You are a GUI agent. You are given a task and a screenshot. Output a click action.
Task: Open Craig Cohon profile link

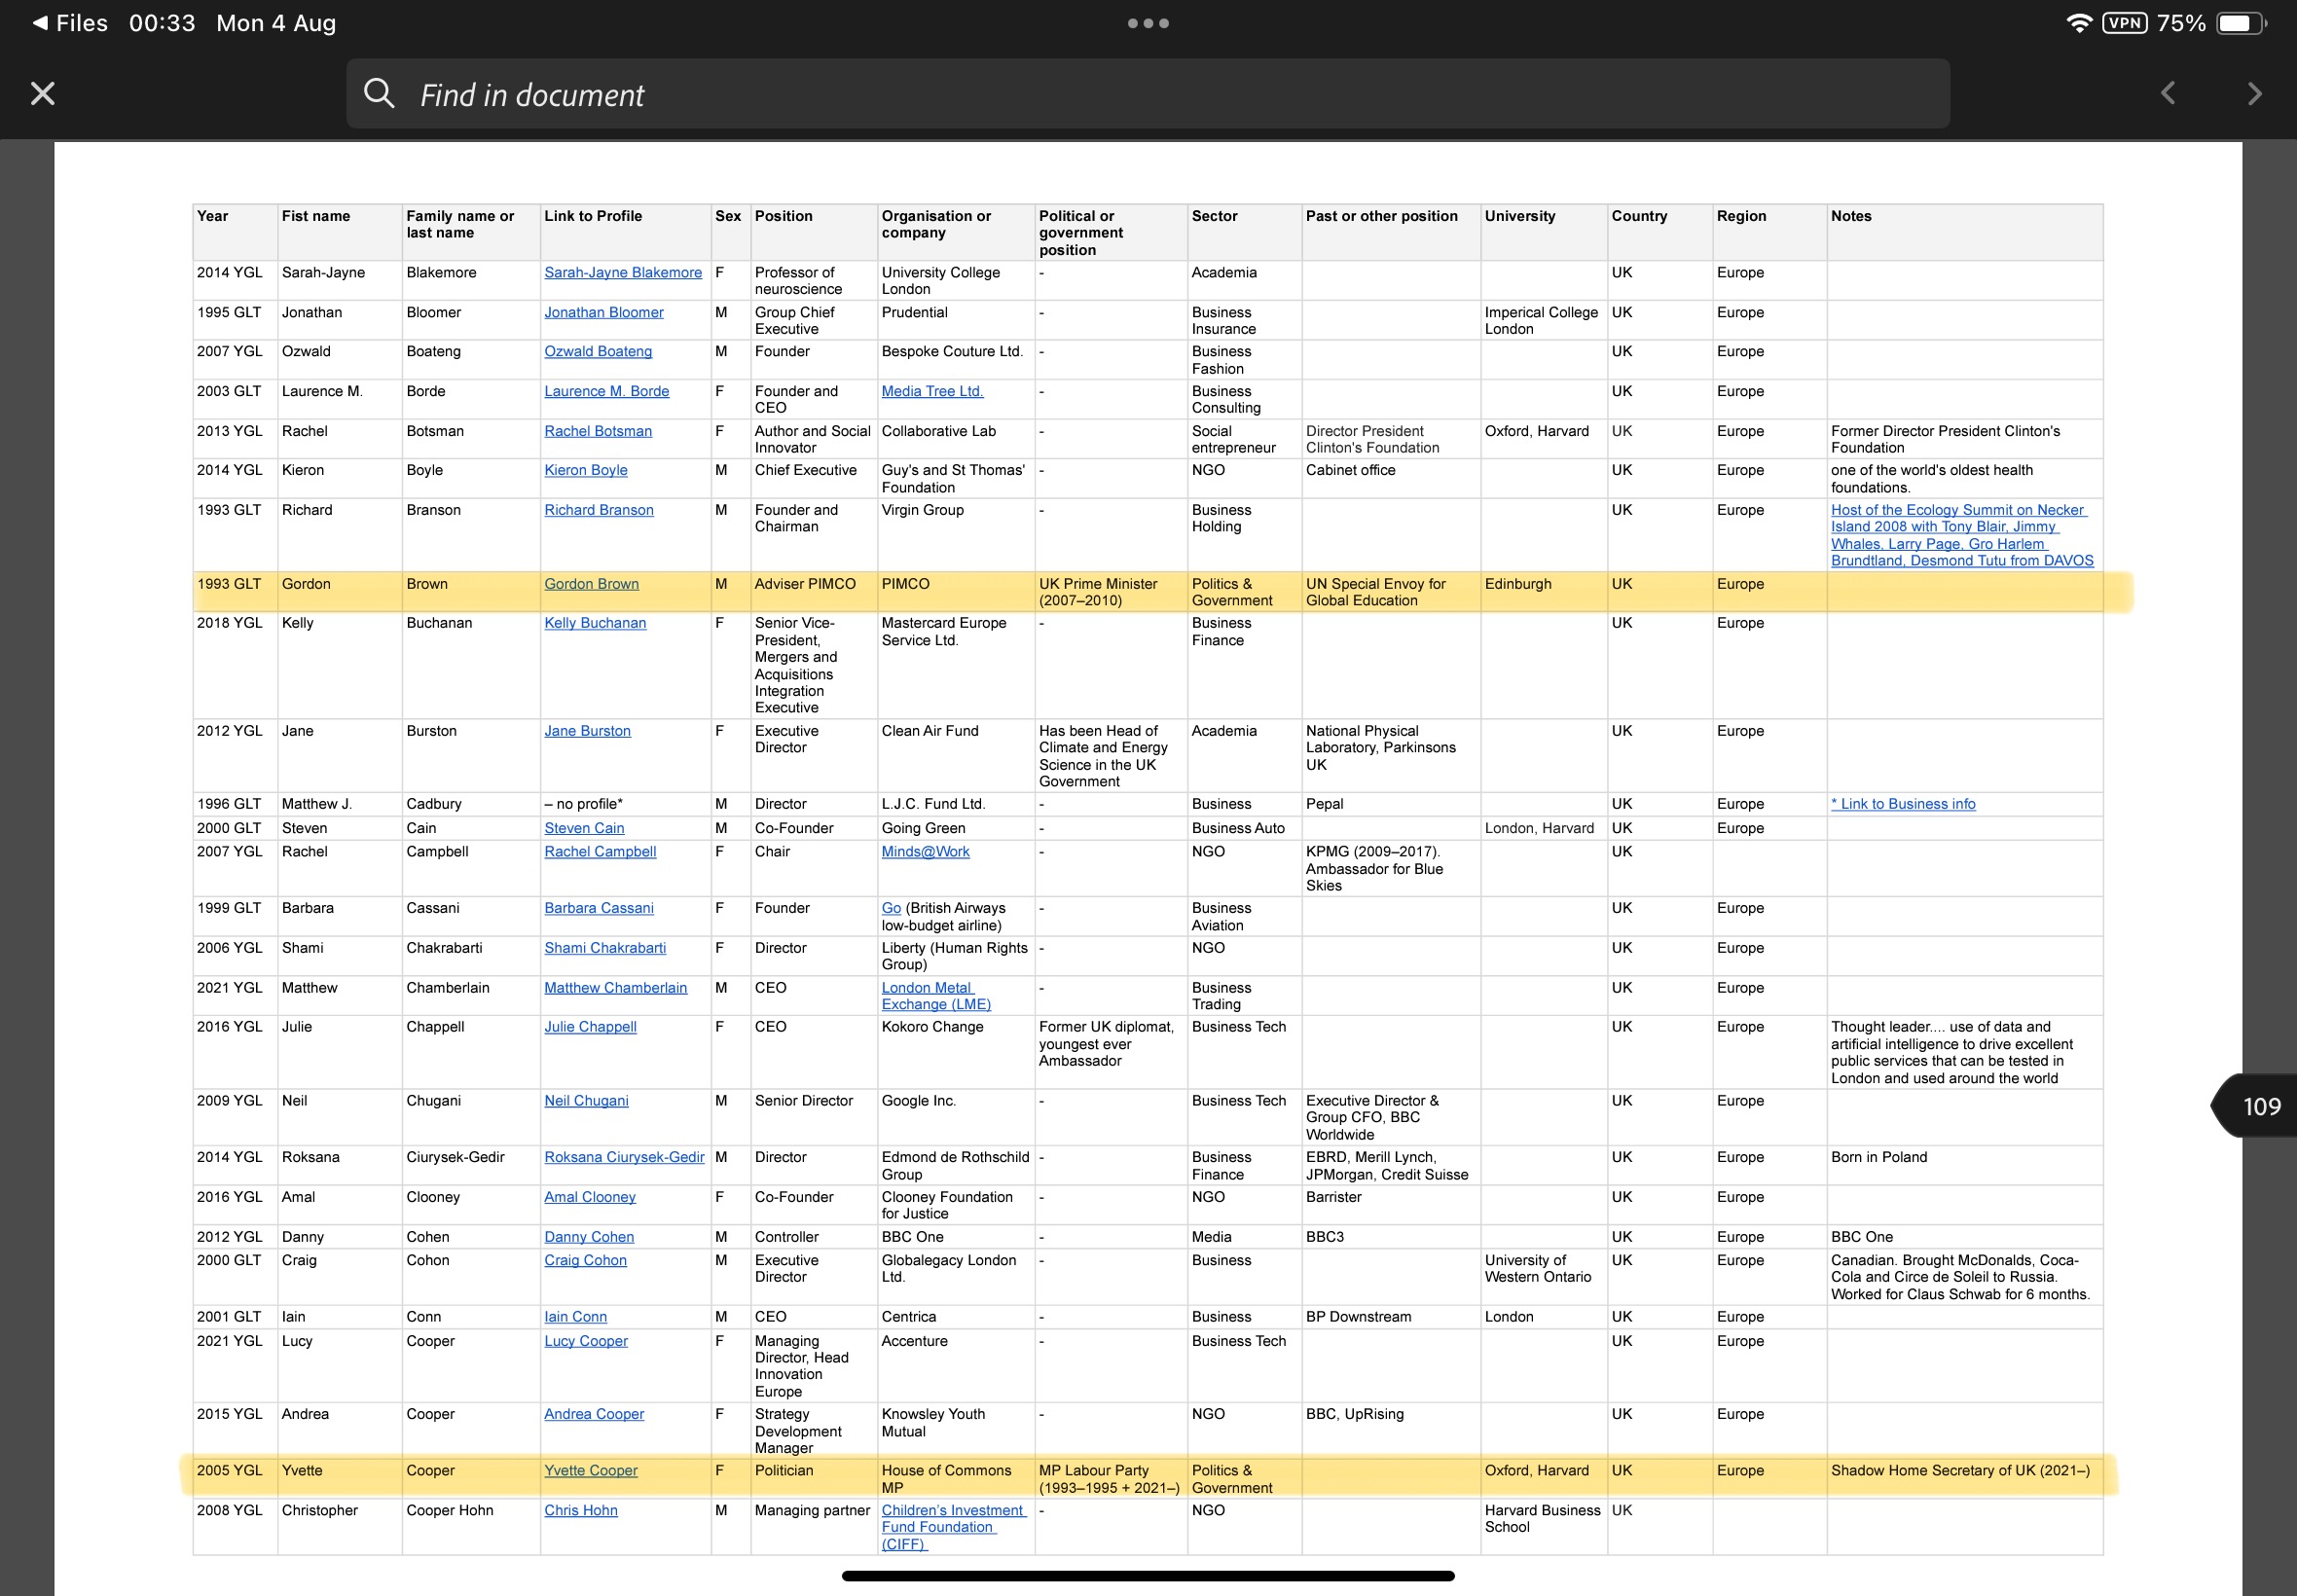[x=585, y=1261]
